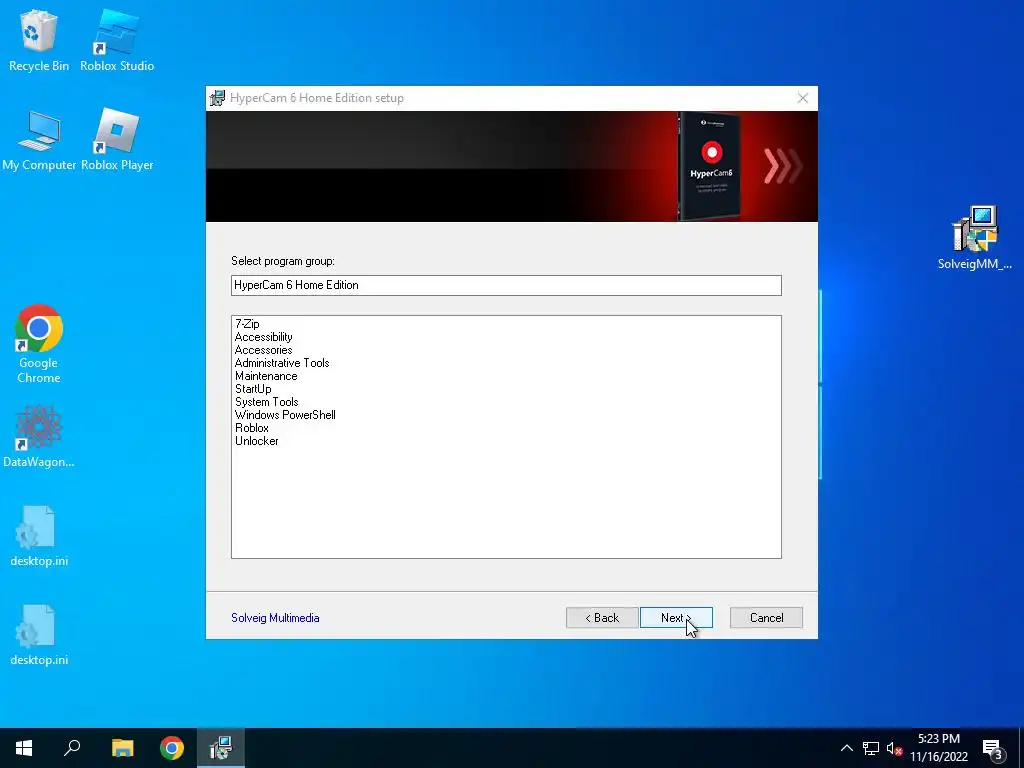
Task: Select Maintenance program group
Action: (x=266, y=376)
